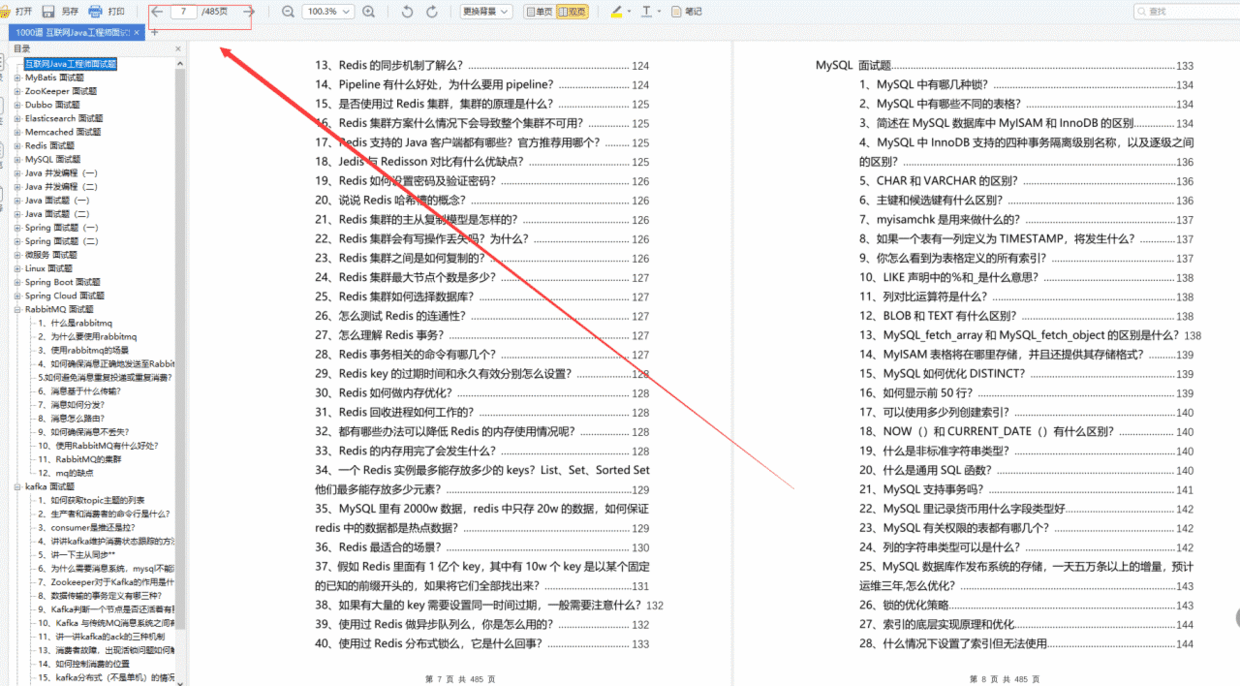This screenshot has height=686, width=1240.
Task: Select the Java 并发编程（一） outline entry
Action: (62, 173)
